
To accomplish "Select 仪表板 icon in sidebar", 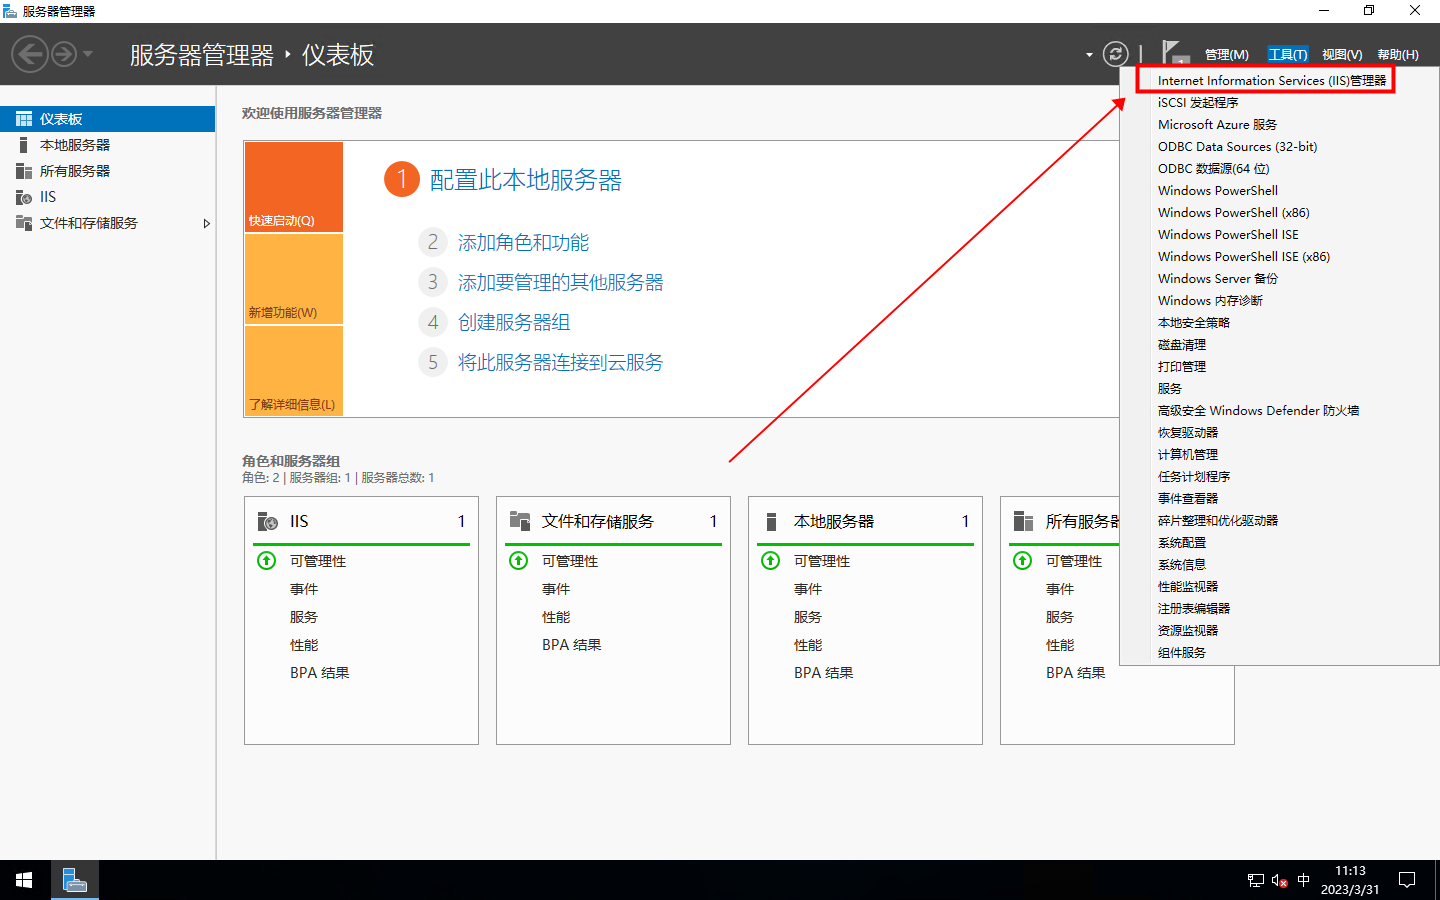I will [24, 119].
